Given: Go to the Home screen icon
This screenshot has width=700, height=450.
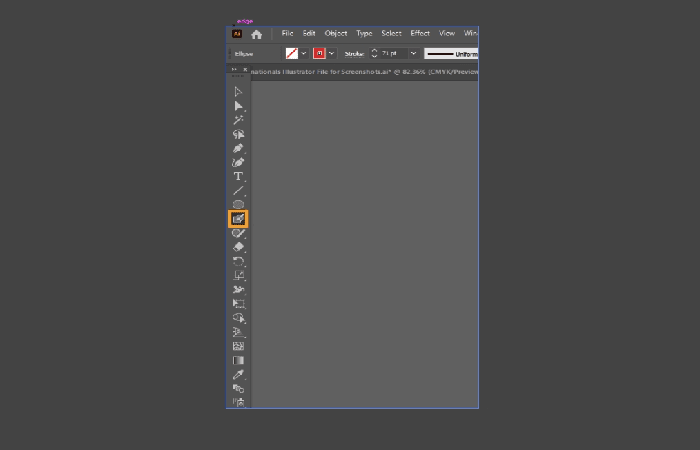Looking at the screenshot, I should click(256, 34).
